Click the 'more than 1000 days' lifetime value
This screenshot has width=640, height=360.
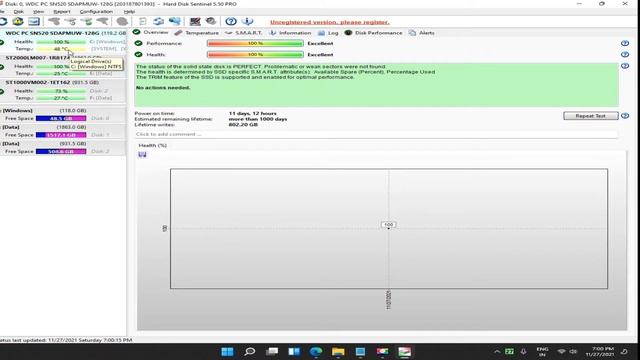[258, 119]
